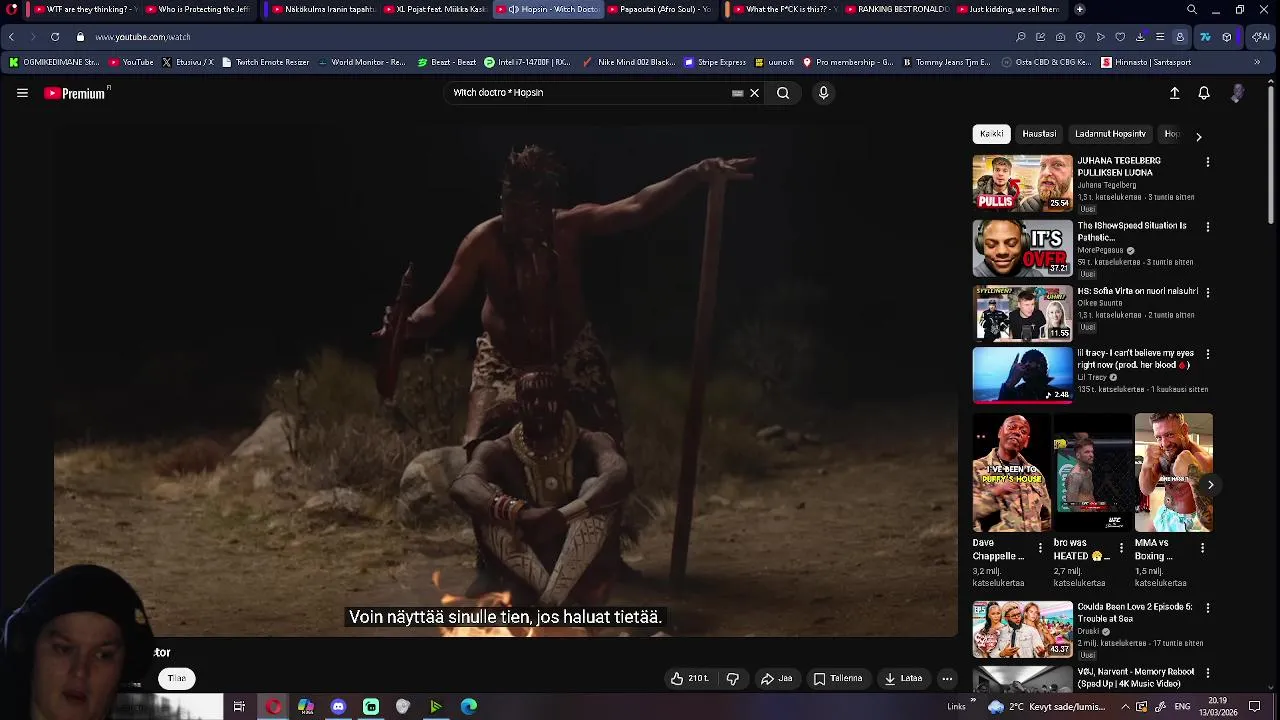This screenshot has width=1280, height=720.
Task: Start voice search with the microphone
Action: point(823,93)
